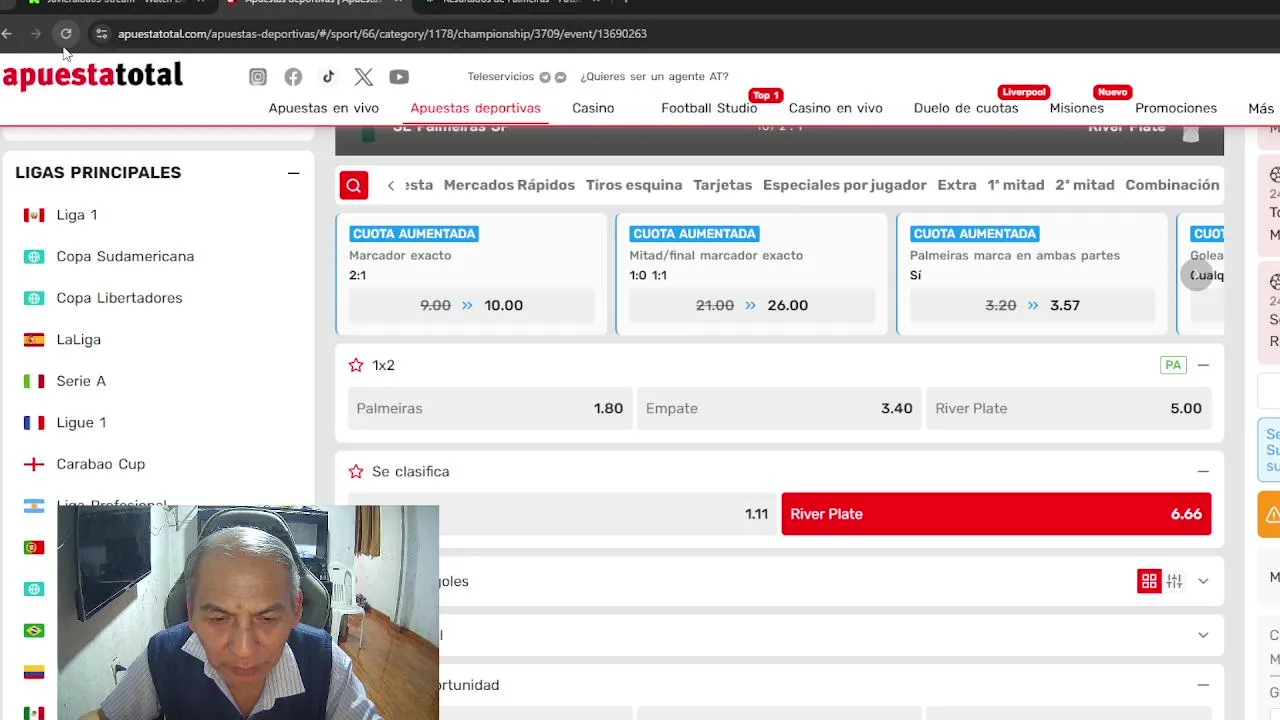Image resolution: width=1280 pixels, height=720 pixels.
Task: Select boosted odds 3.57 Palmeiras marca ambas partes
Action: click(1032, 305)
